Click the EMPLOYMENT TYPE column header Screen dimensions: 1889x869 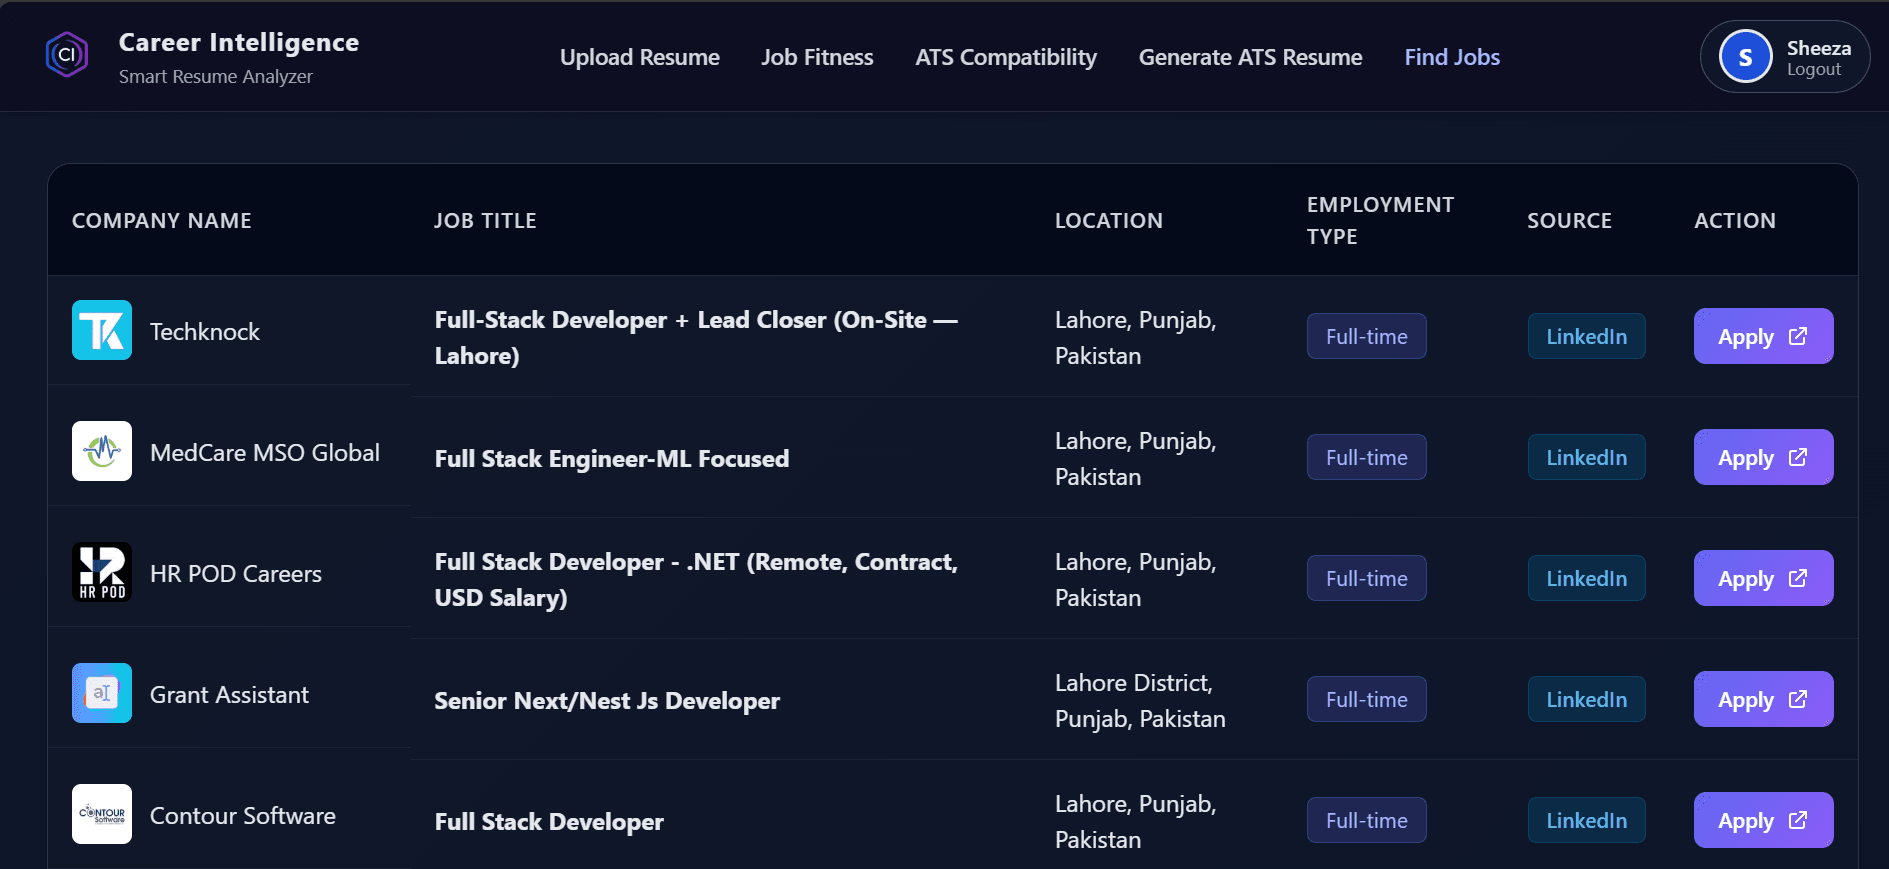point(1380,220)
